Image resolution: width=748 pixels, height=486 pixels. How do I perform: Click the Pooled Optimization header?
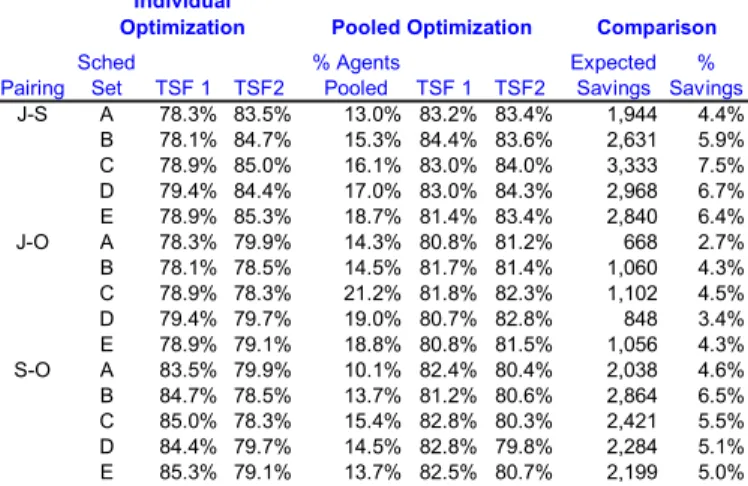coord(431,28)
